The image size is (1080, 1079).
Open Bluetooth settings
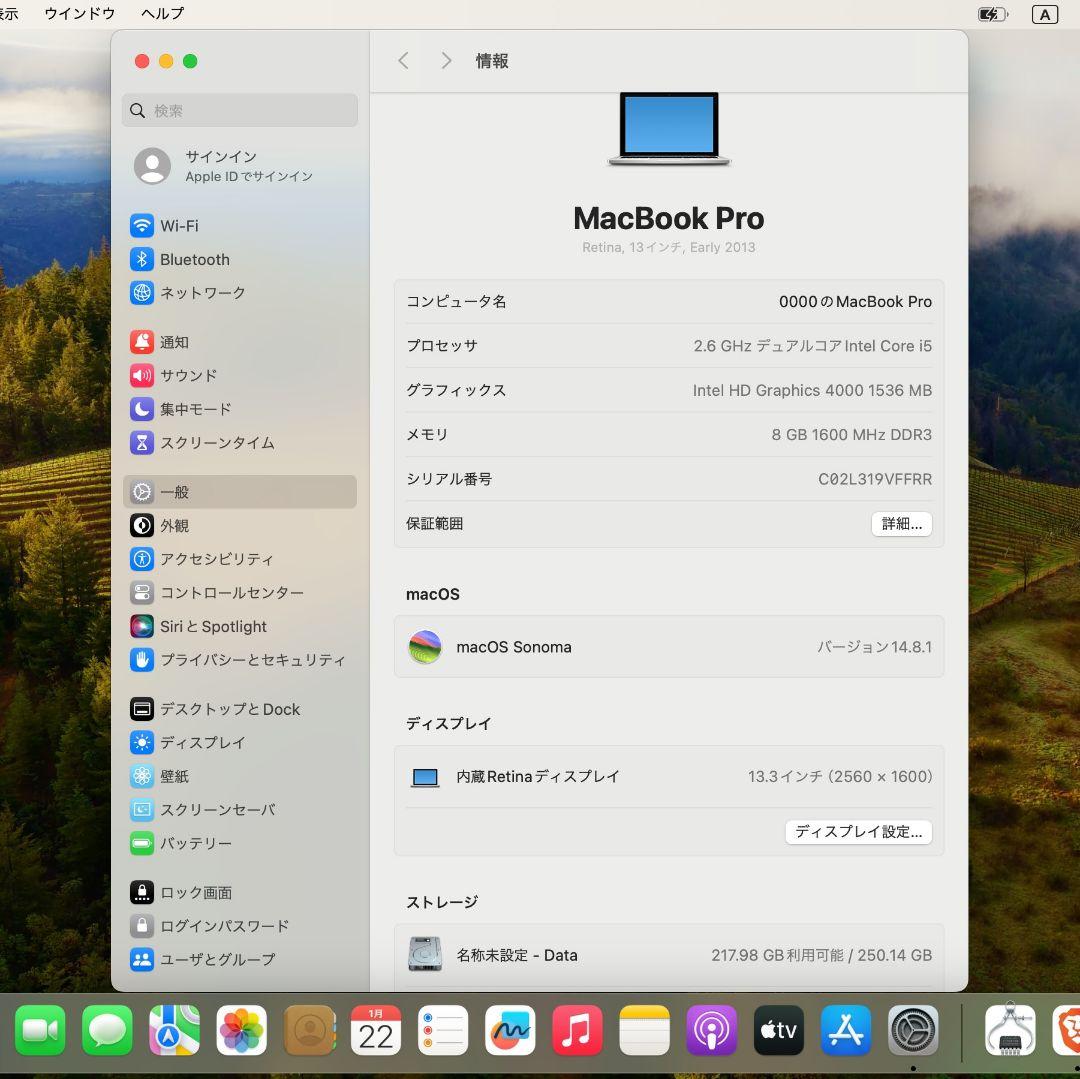194,259
